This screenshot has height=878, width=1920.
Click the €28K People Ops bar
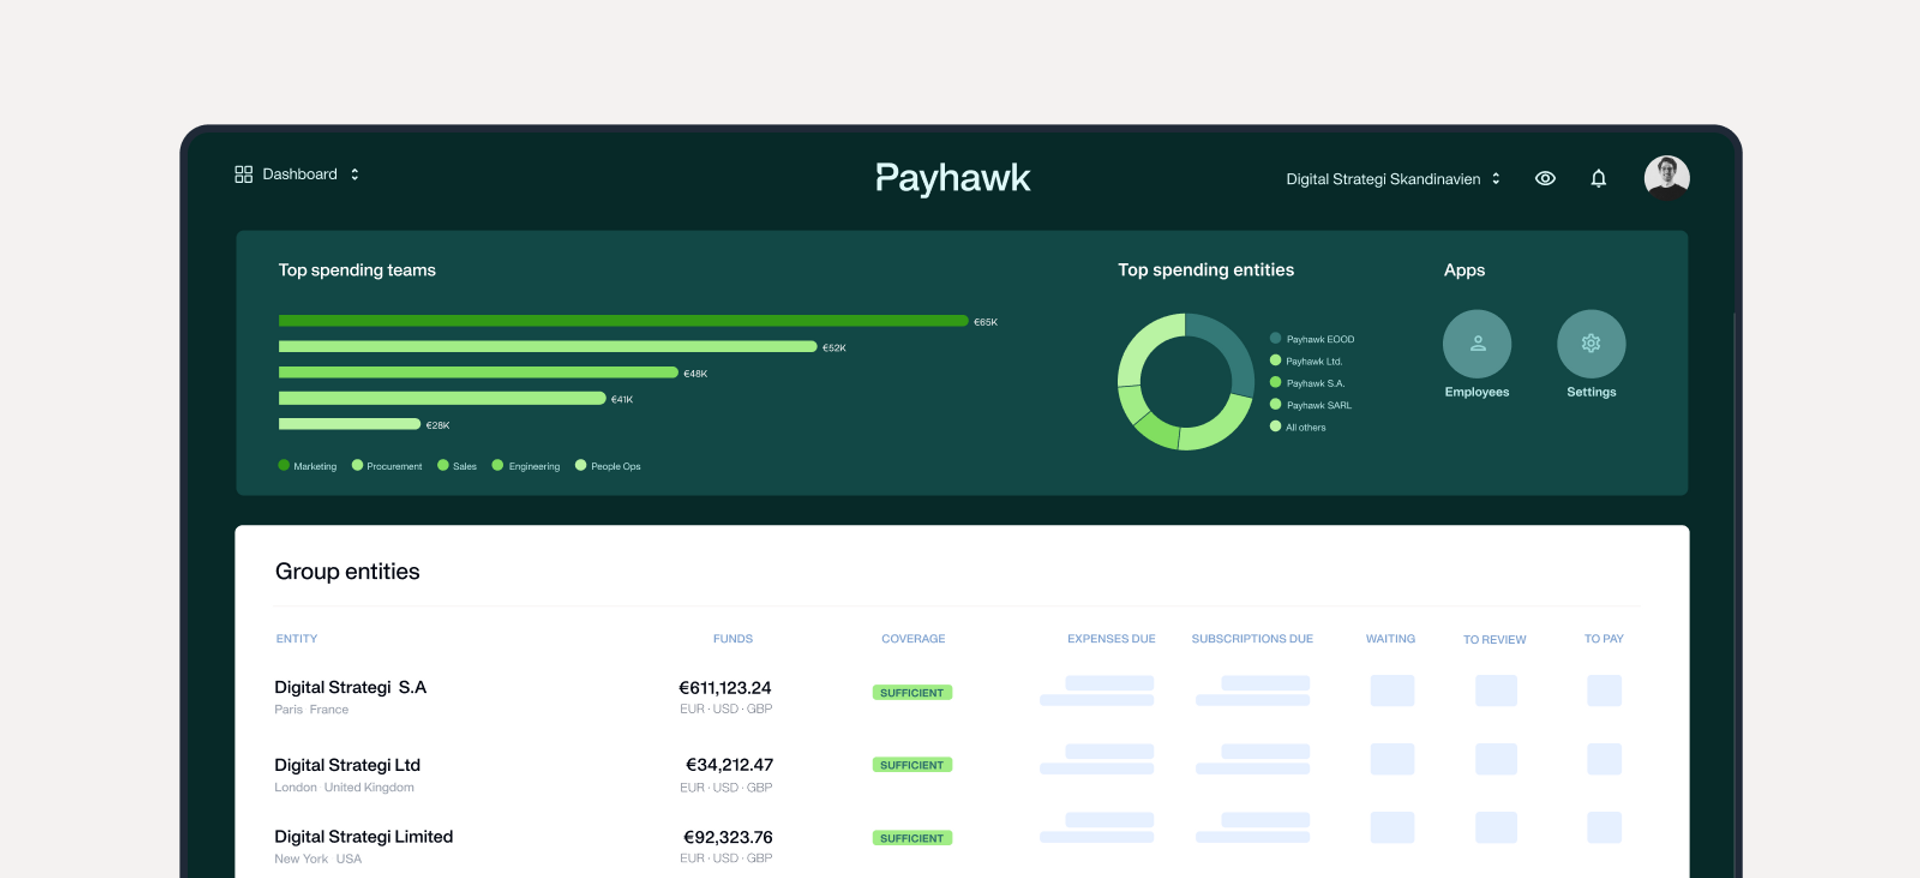(349, 424)
